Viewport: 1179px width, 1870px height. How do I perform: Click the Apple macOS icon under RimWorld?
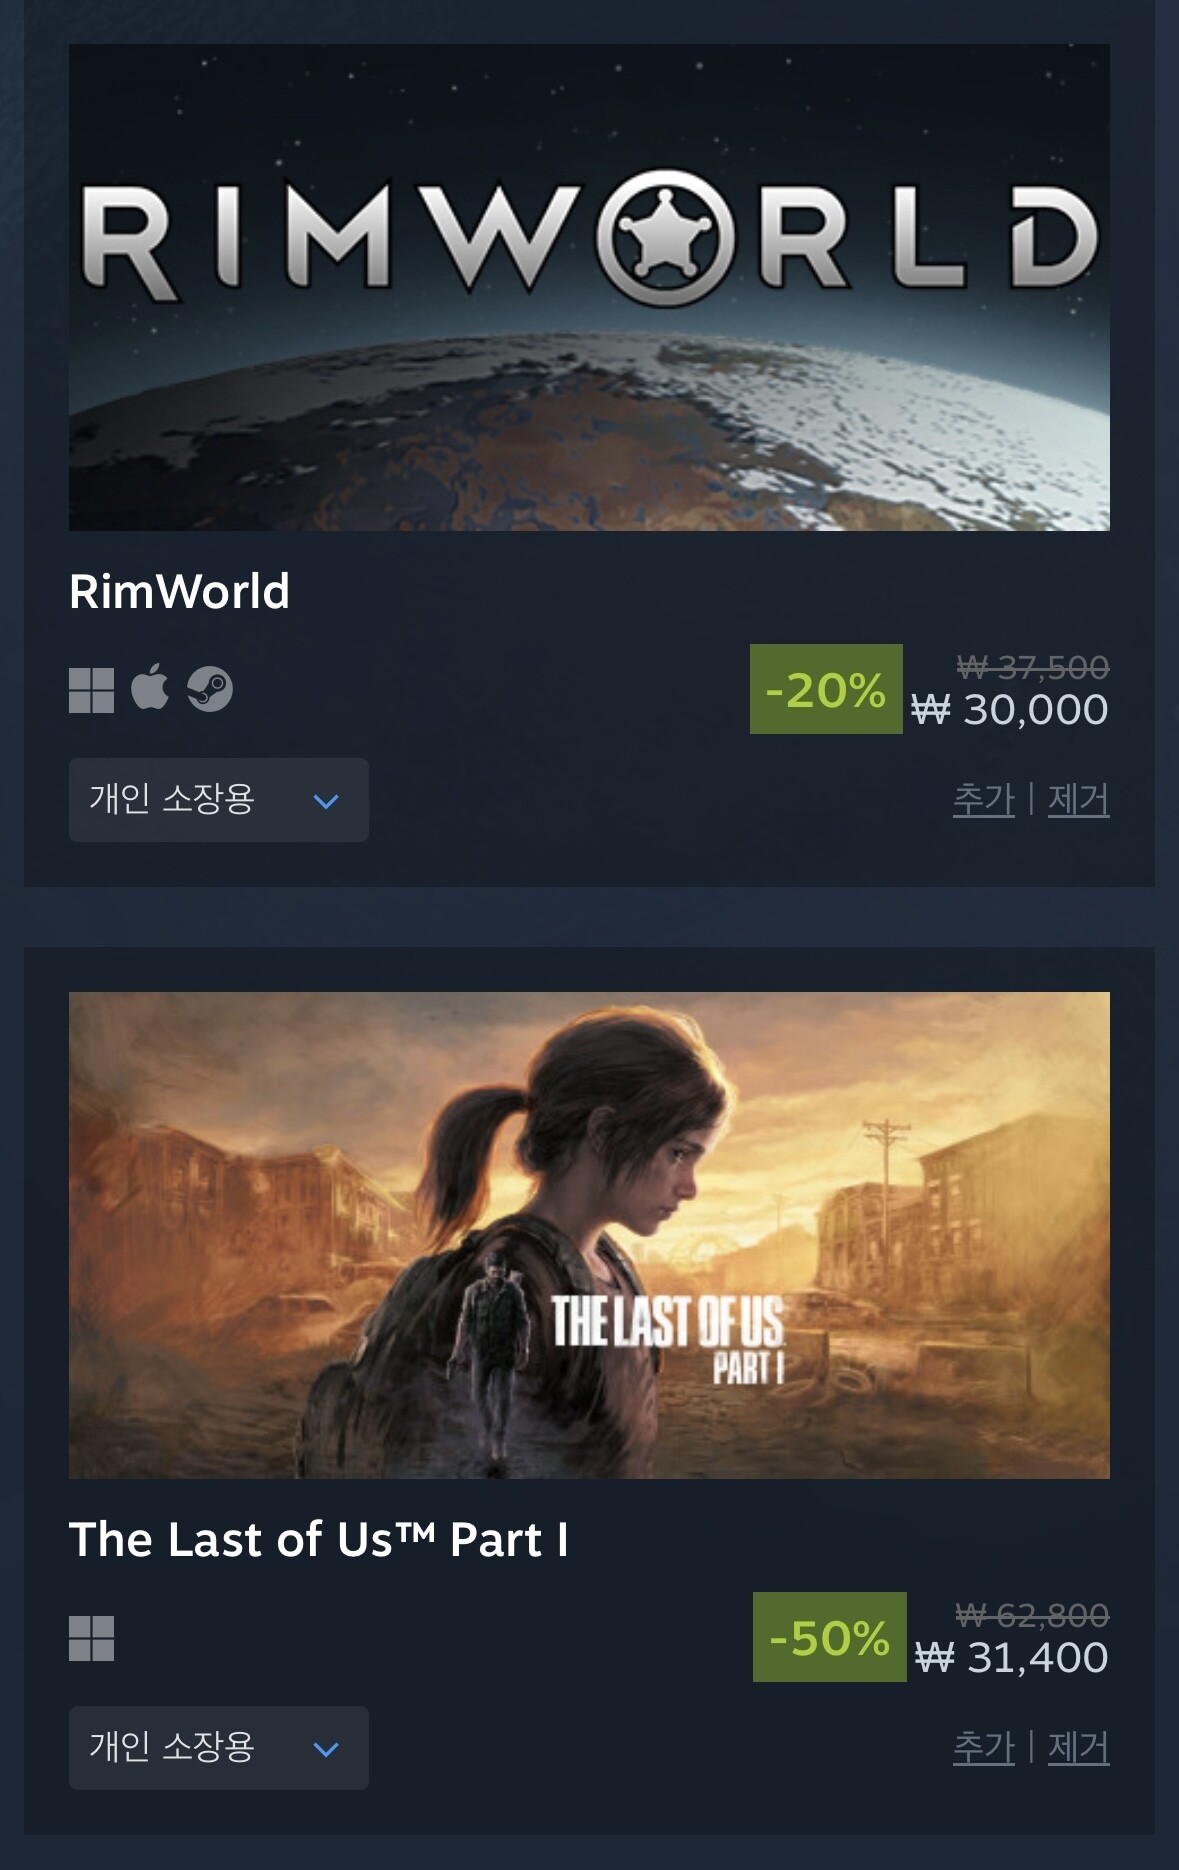click(x=150, y=687)
